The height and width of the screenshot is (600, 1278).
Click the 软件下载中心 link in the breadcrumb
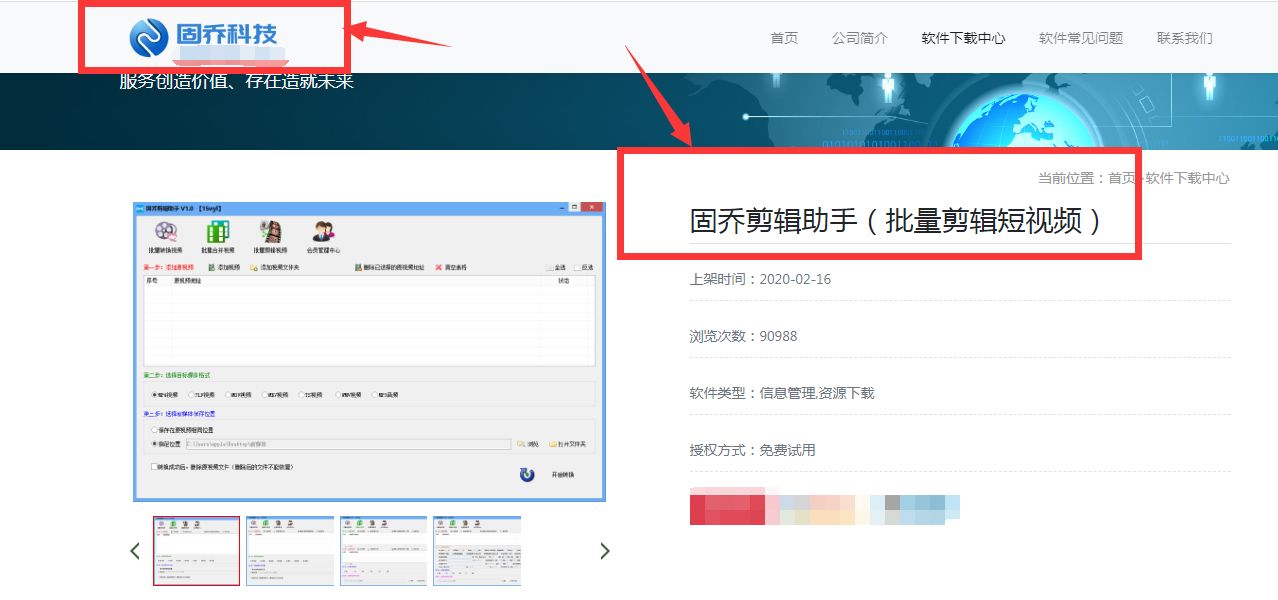[1188, 178]
